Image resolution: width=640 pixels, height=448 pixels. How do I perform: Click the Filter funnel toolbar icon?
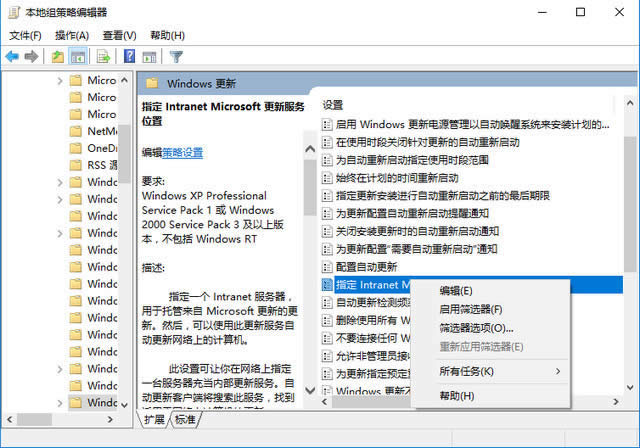coord(176,57)
